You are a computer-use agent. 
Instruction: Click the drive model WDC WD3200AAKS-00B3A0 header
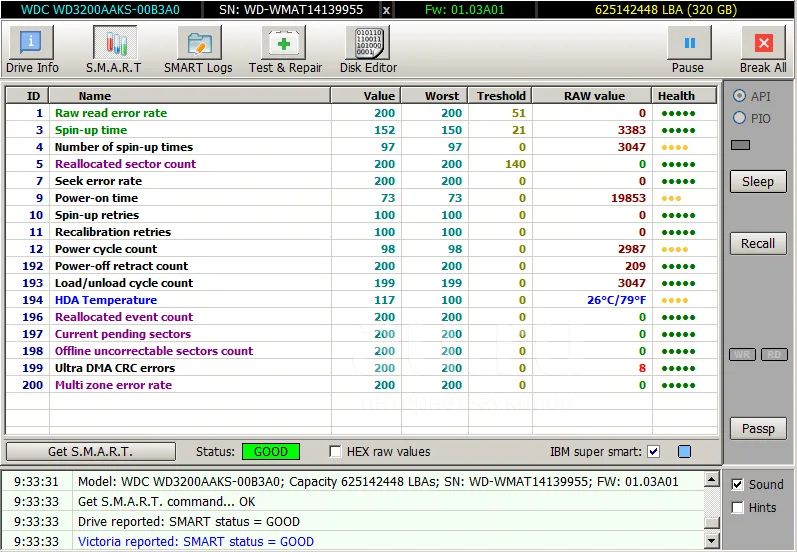tap(101, 10)
